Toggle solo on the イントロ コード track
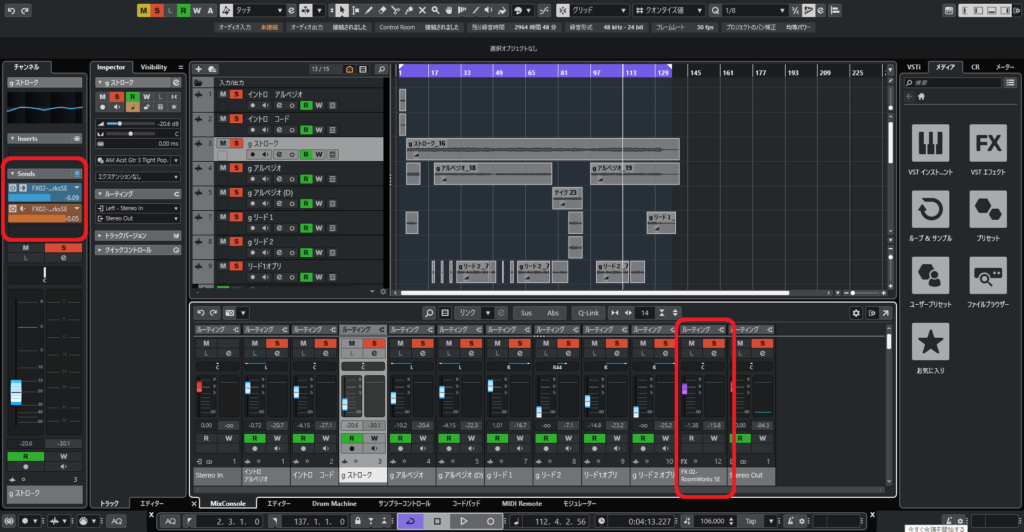1024x532 pixels. pyautogui.click(x=236, y=117)
